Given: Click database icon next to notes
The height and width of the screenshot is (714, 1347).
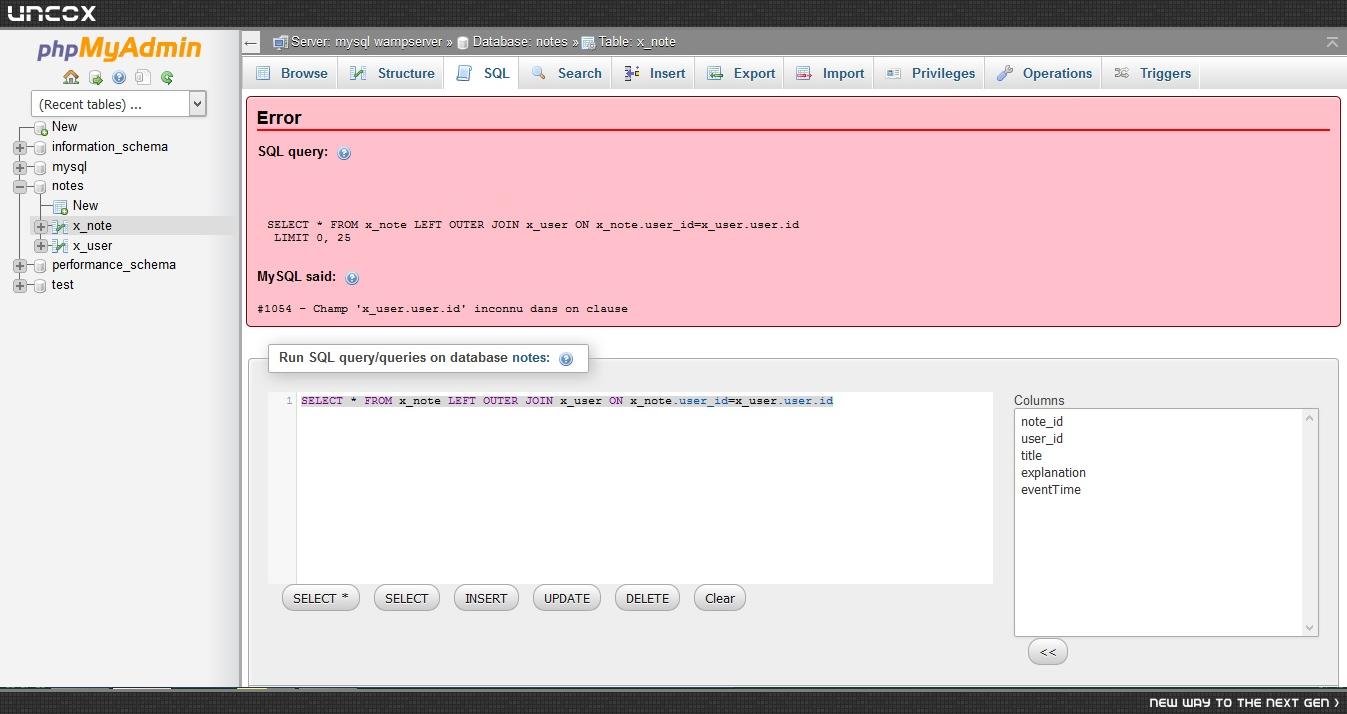Looking at the screenshot, I should click(40, 186).
